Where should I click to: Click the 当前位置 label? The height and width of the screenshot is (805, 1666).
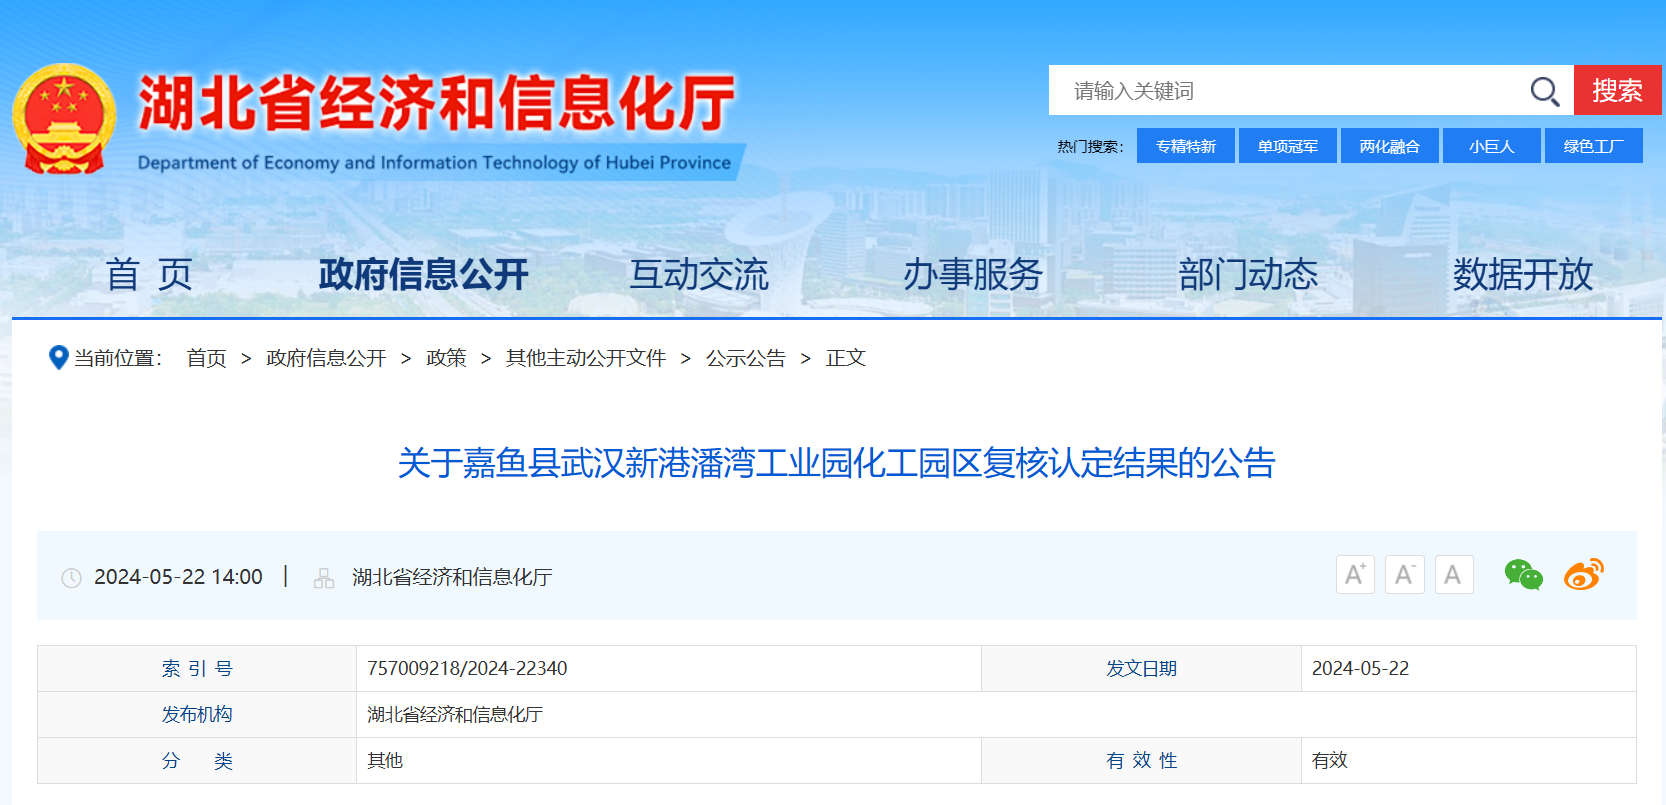[x=118, y=358]
